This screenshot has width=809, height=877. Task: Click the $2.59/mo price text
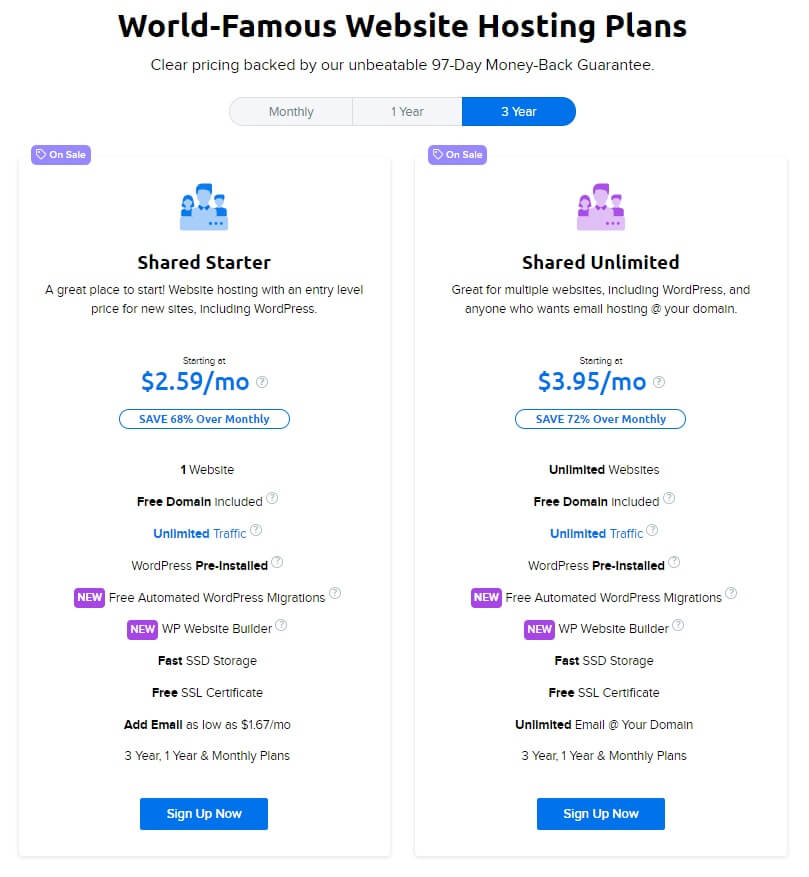(198, 381)
